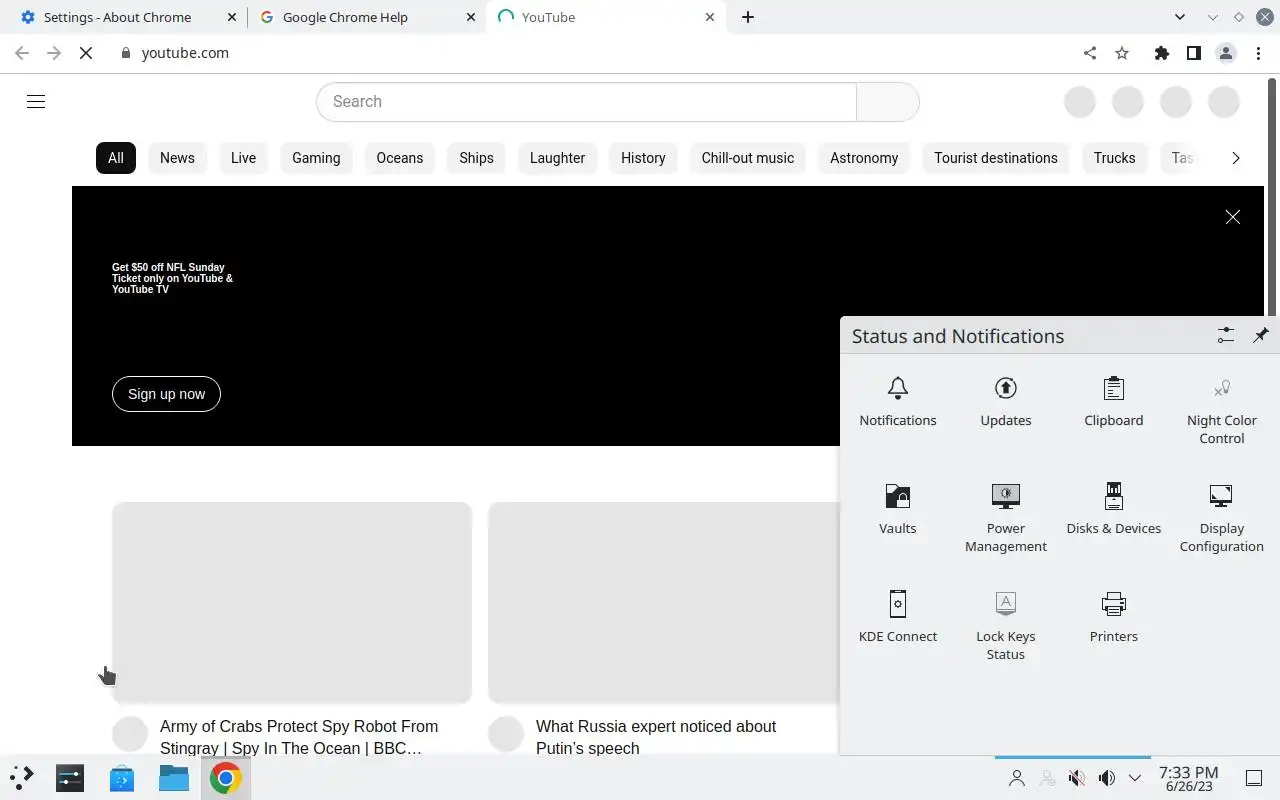Viewport: 1280px width, 800px height.
Task: Focus the YouTube Search field
Action: click(x=586, y=101)
